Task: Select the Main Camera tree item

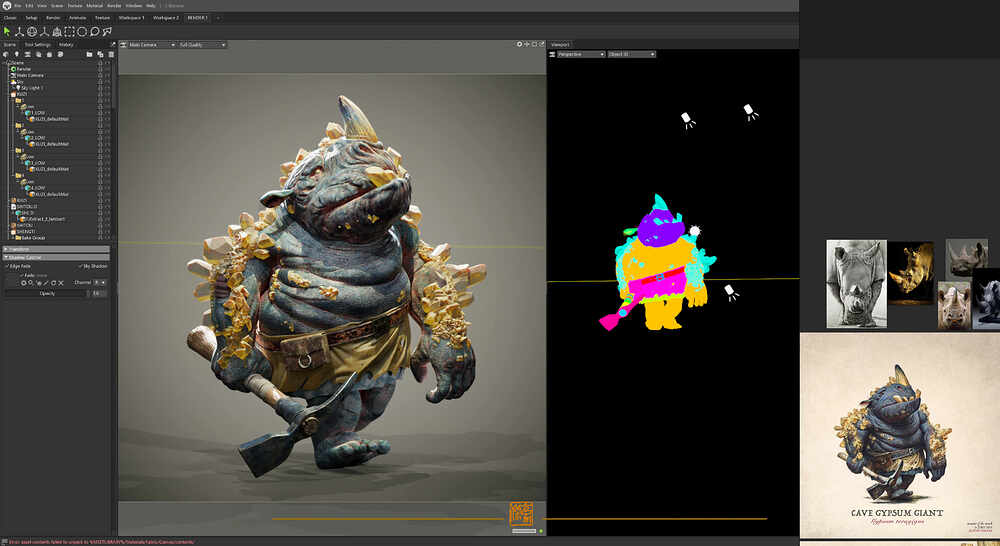Action: pos(29,75)
